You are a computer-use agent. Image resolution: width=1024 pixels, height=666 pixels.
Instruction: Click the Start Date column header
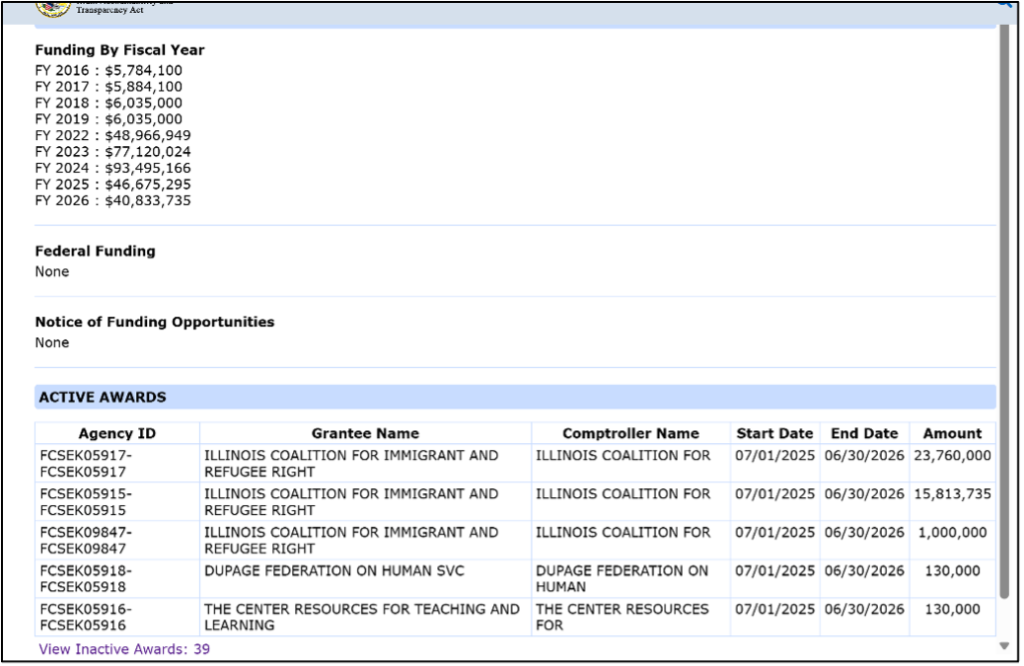point(775,434)
